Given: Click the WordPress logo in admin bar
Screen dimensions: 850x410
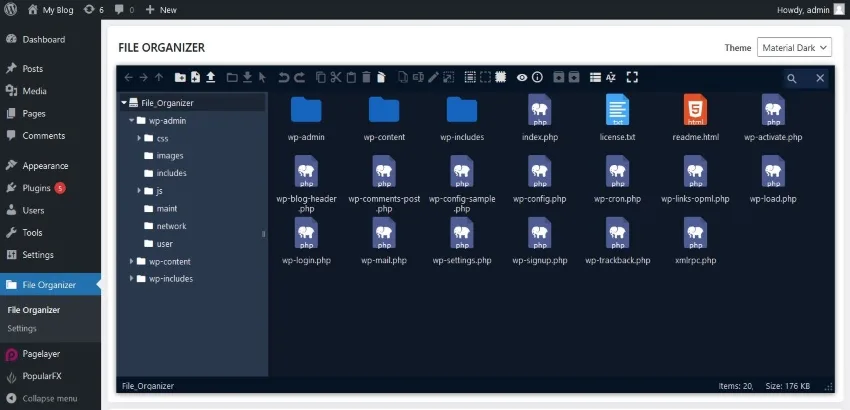Looking at the screenshot, I should click(11, 10).
